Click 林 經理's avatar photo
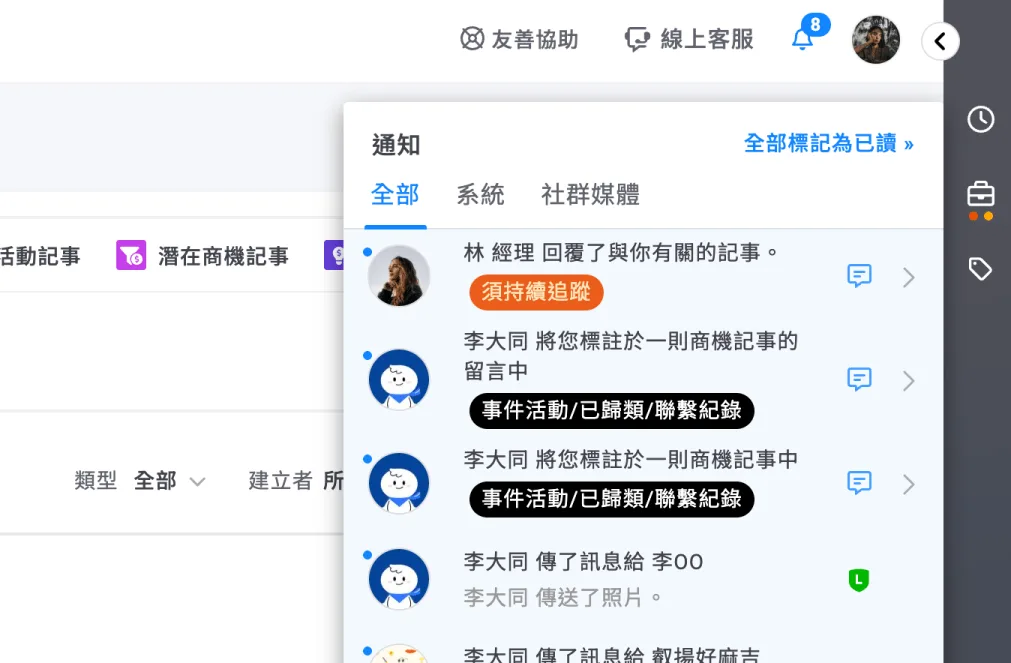 399,276
